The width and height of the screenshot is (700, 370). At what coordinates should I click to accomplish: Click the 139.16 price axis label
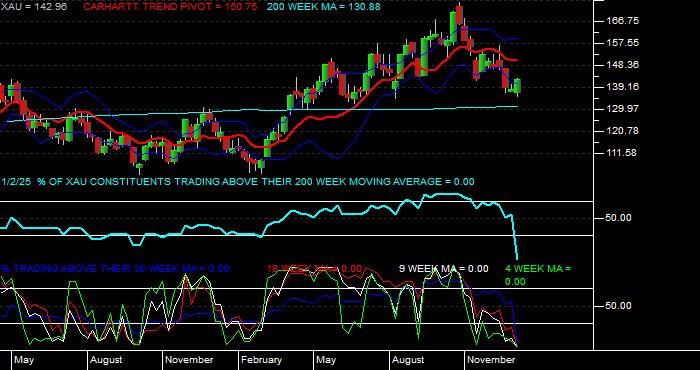[622, 87]
